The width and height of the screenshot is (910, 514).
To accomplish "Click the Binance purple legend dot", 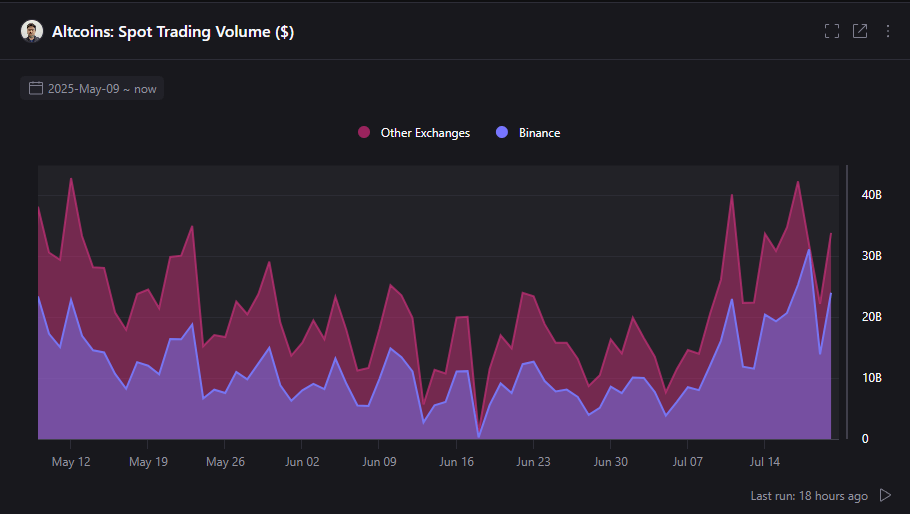I will click(503, 133).
